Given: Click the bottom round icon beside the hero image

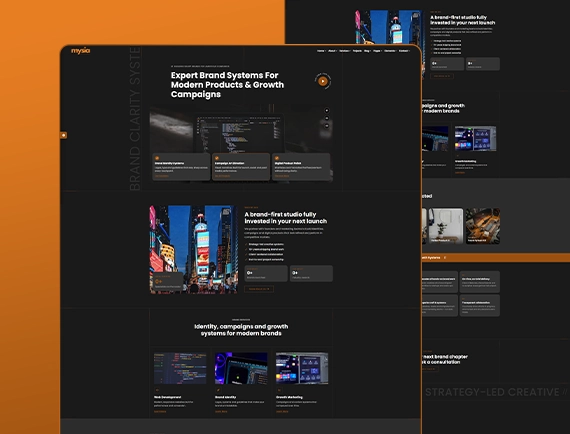Looking at the screenshot, I should (x=326, y=126).
